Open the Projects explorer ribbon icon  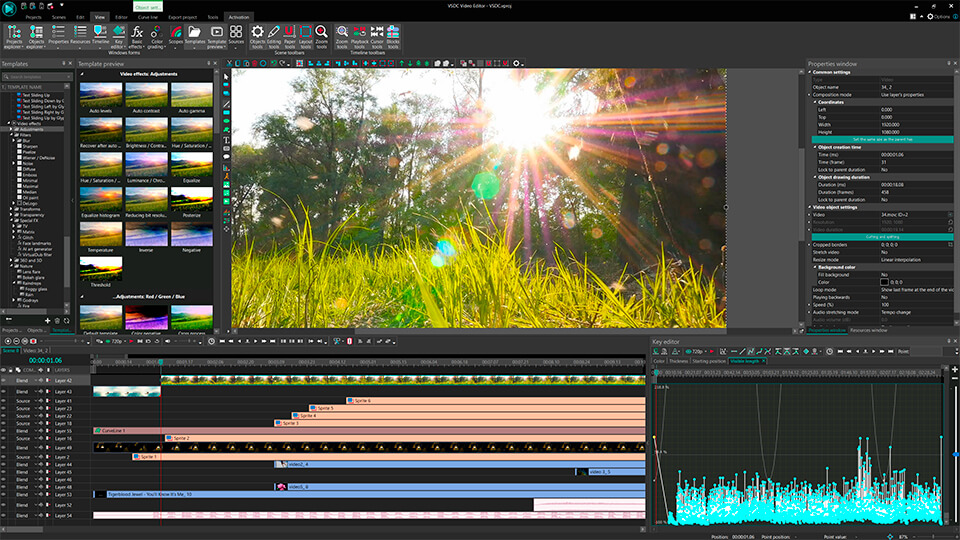[13, 37]
